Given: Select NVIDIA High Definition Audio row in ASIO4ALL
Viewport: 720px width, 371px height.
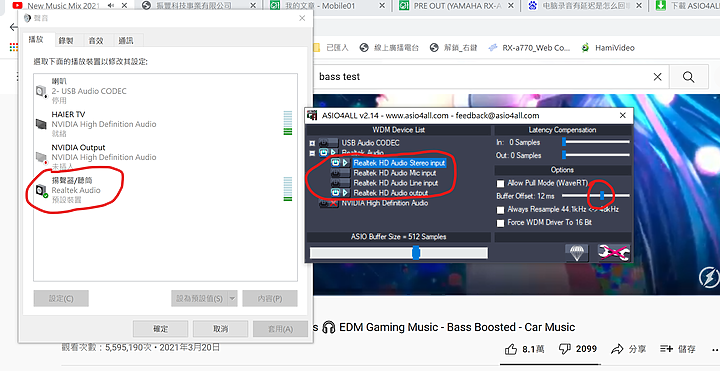Looking at the screenshot, I should tap(384, 203).
